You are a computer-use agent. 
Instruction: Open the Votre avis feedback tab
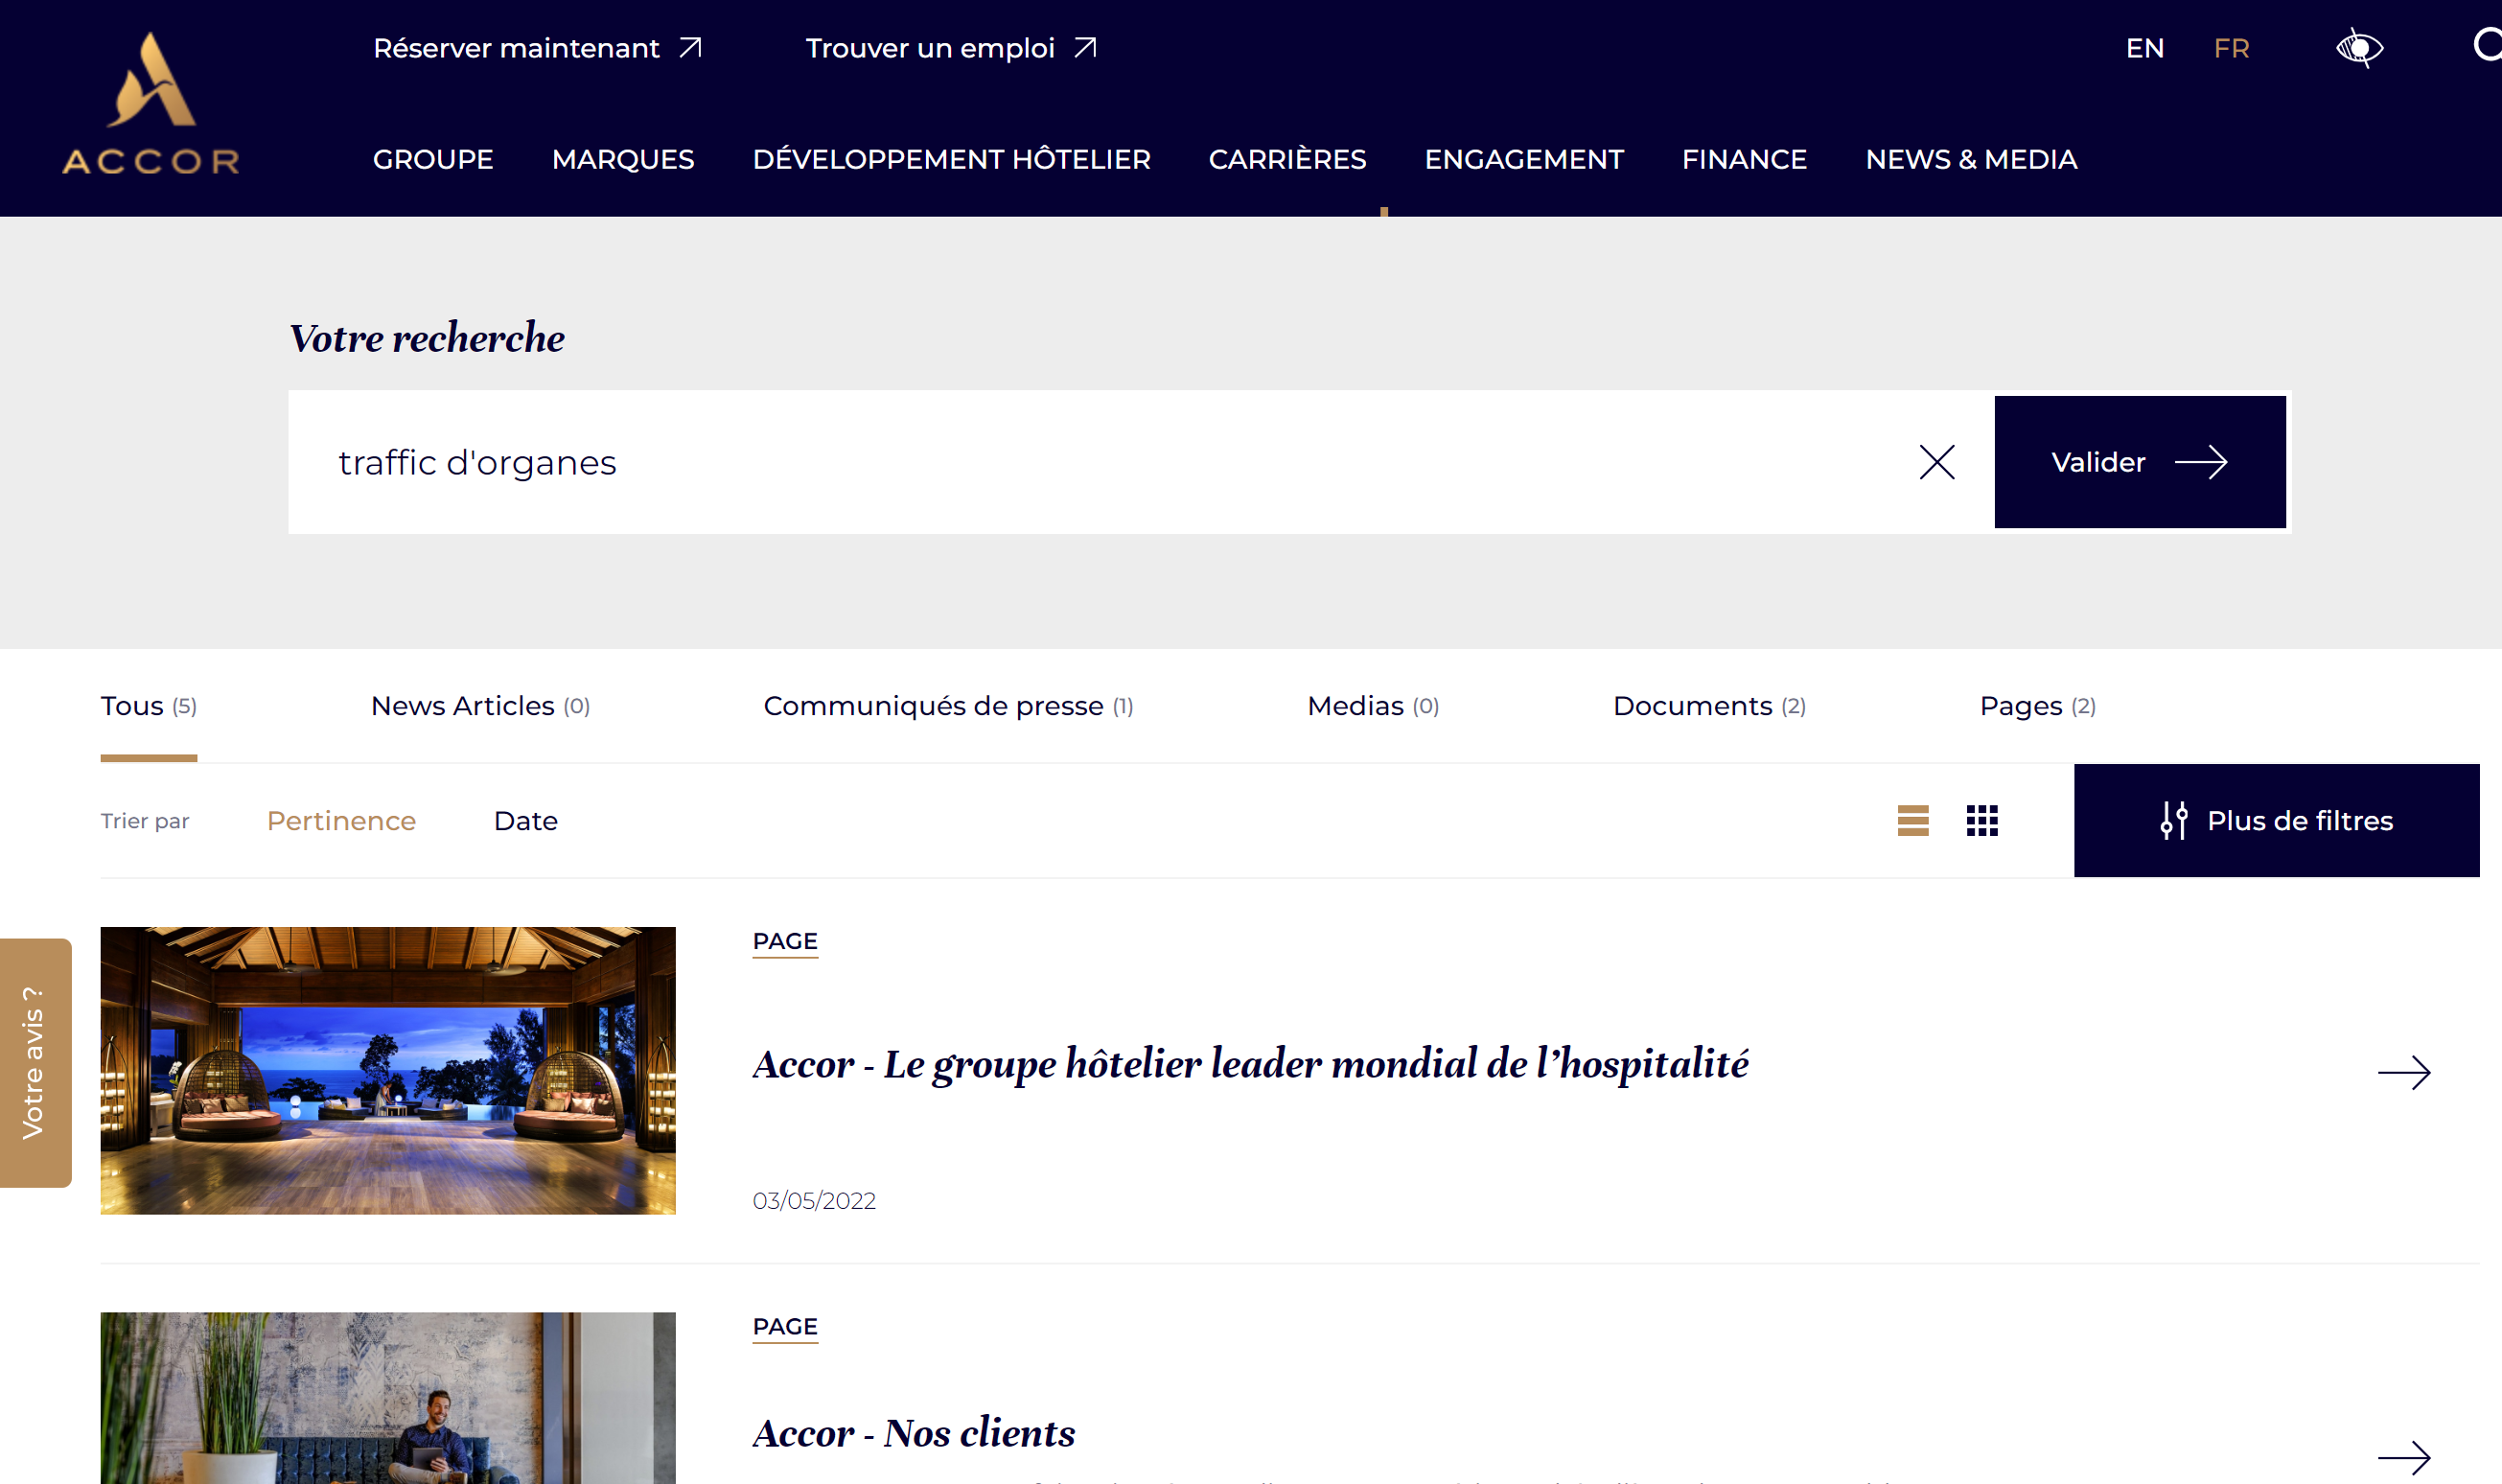(x=35, y=1062)
